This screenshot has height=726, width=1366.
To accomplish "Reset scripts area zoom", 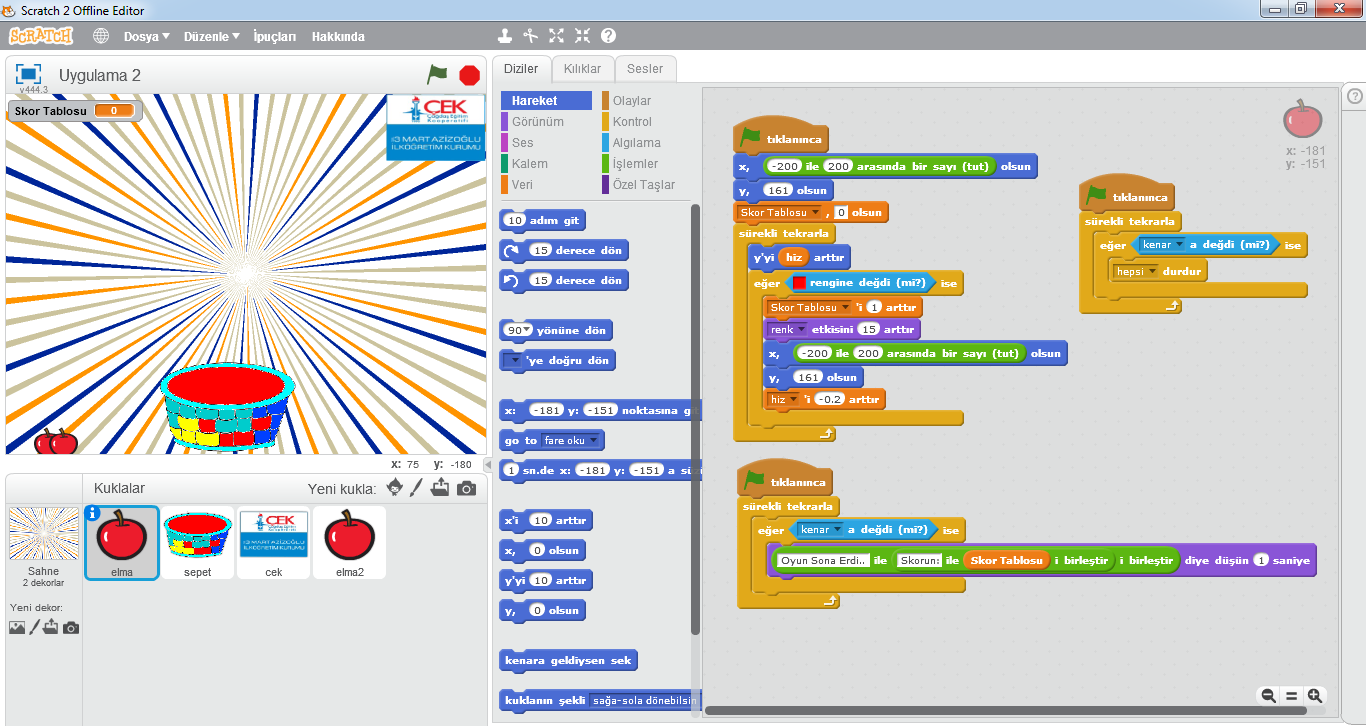I will coord(1291,696).
